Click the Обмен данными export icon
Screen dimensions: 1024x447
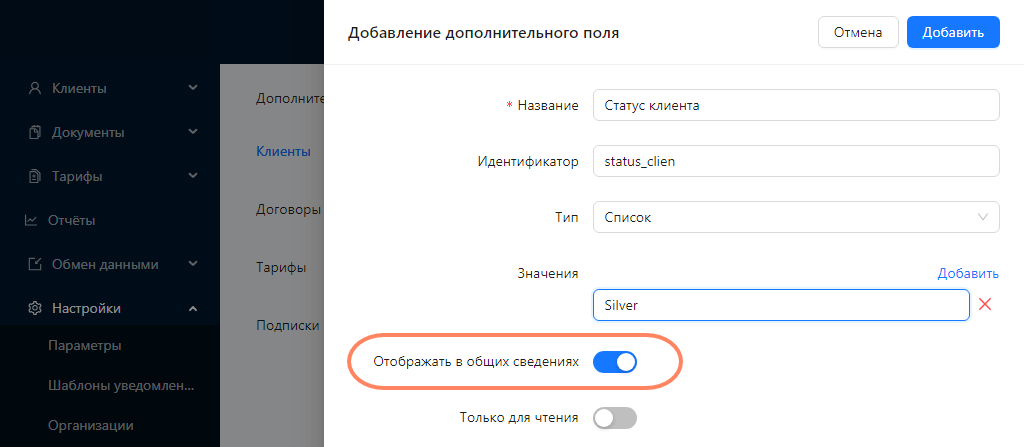(x=35, y=265)
